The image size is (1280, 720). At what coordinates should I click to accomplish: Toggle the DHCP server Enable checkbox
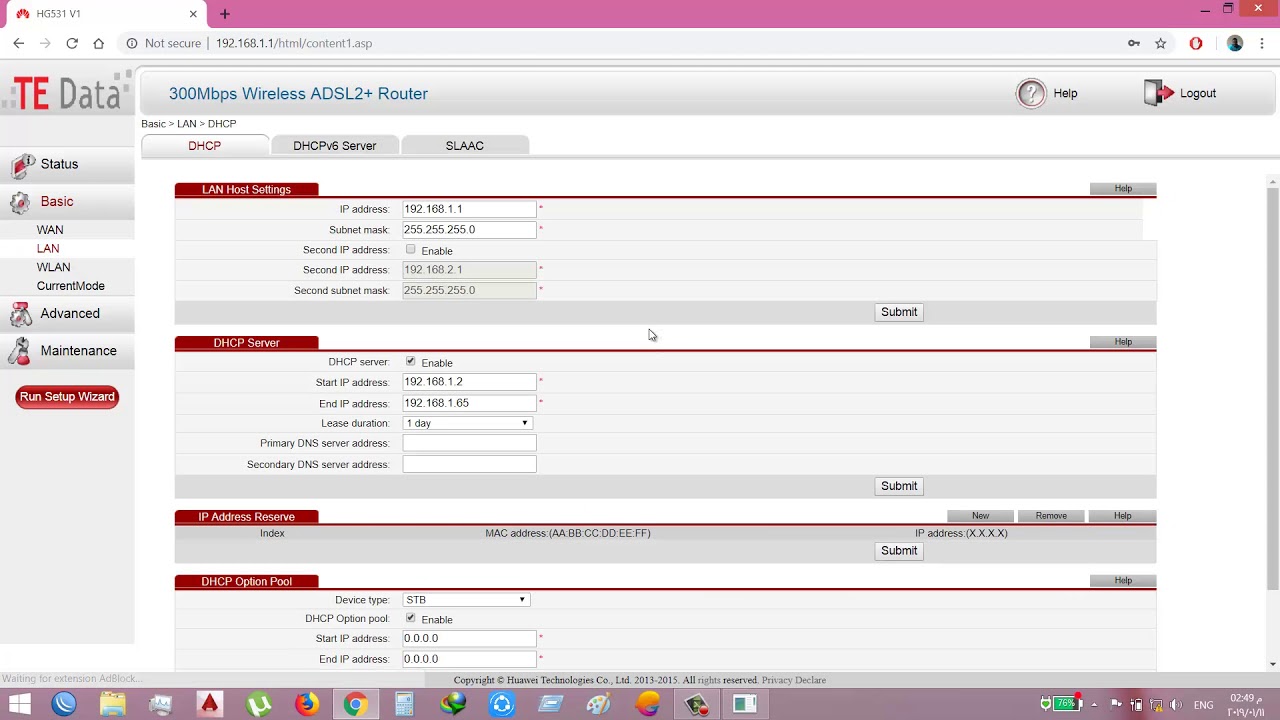[x=411, y=362]
